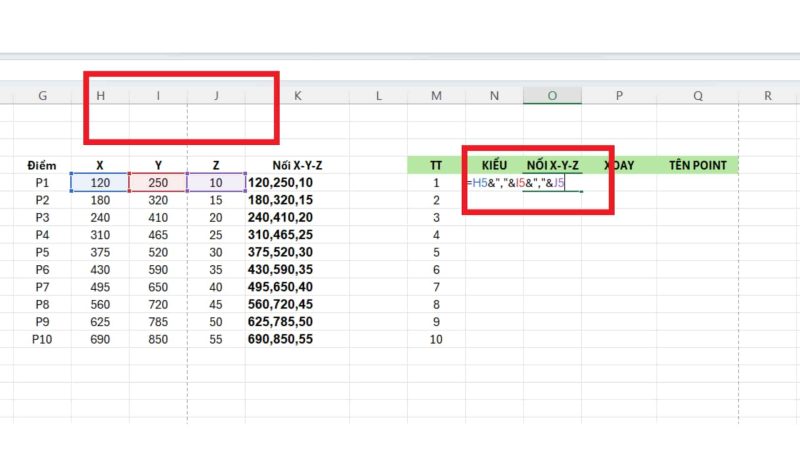Select cell with Z value 10

coord(216,183)
